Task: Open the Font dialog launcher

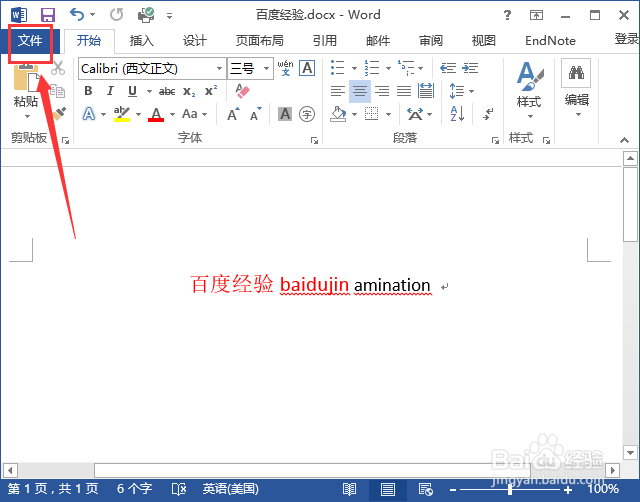Action: point(314,141)
